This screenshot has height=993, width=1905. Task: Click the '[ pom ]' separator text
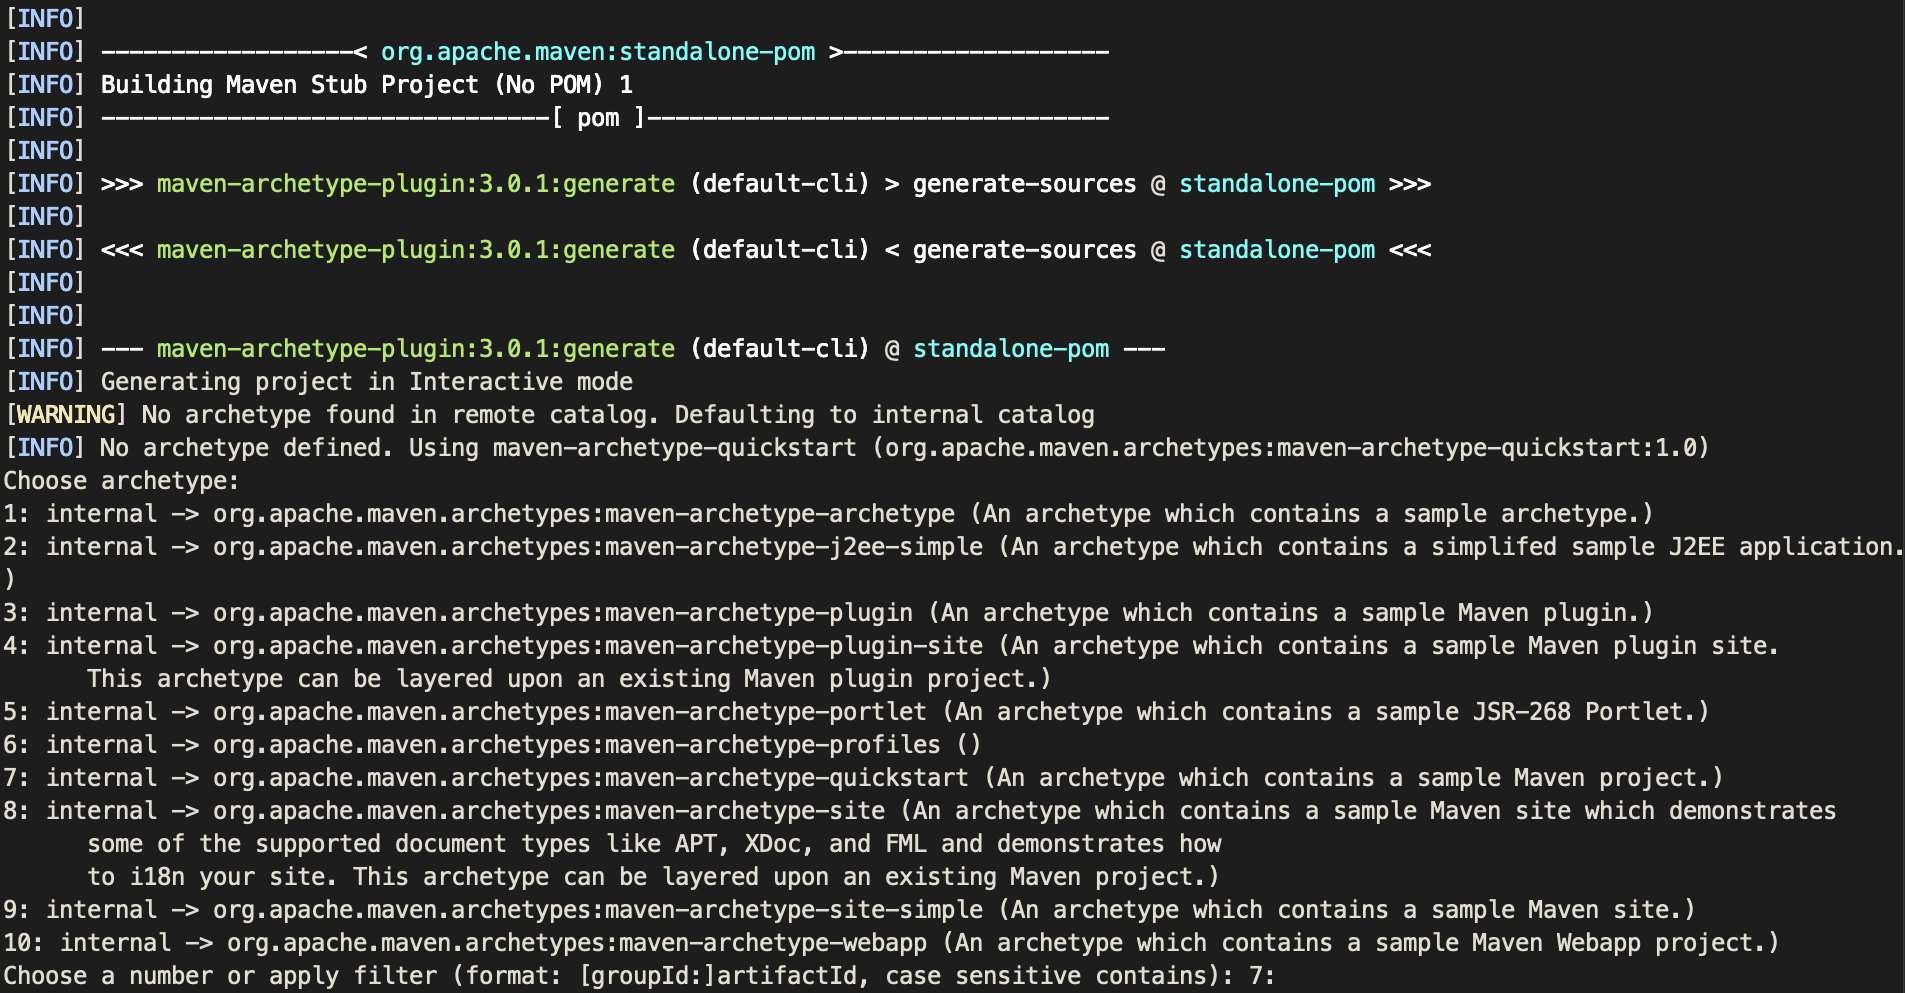pos(598,118)
